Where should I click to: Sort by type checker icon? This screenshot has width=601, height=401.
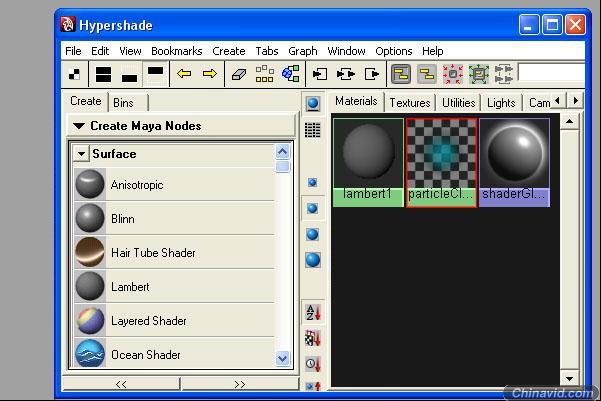tap(313, 338)
